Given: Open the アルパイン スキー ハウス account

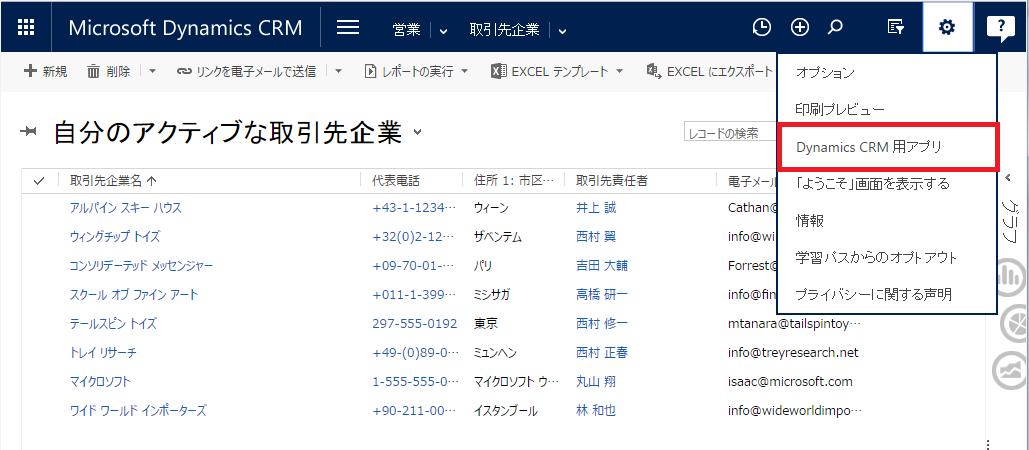Looking at the screenshot, I should click(x=125, y=208).
